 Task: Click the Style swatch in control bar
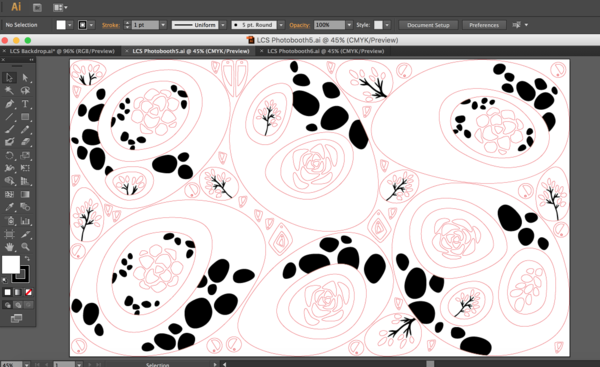(x=378, y=25)
